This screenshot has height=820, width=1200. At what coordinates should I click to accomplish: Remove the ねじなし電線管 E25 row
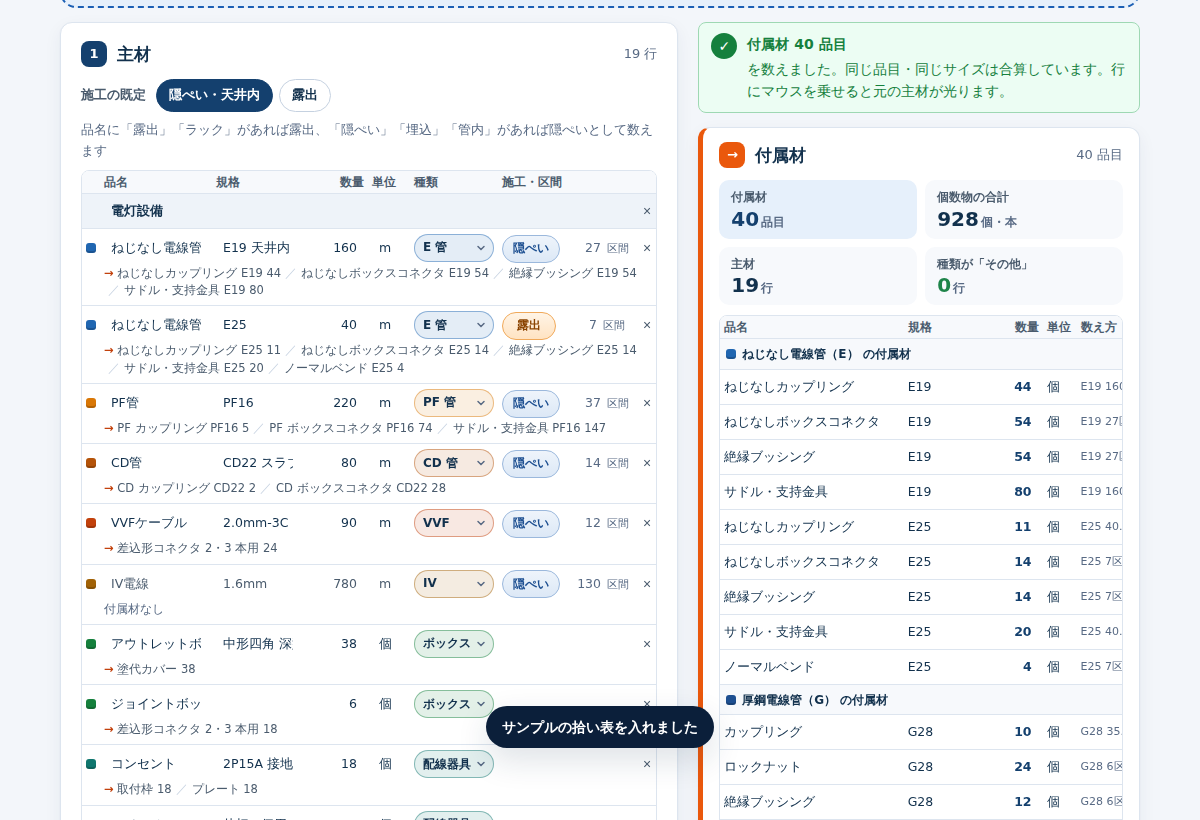647,325
